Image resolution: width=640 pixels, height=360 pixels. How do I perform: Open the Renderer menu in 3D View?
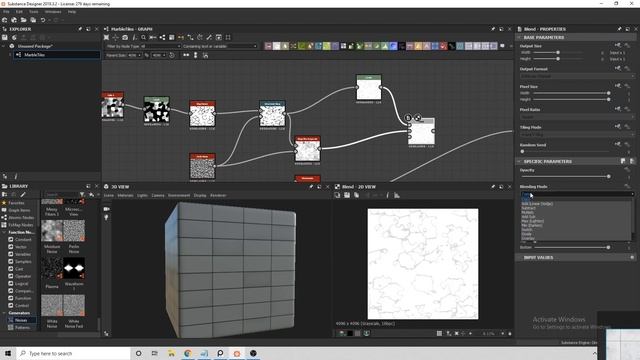218,196
